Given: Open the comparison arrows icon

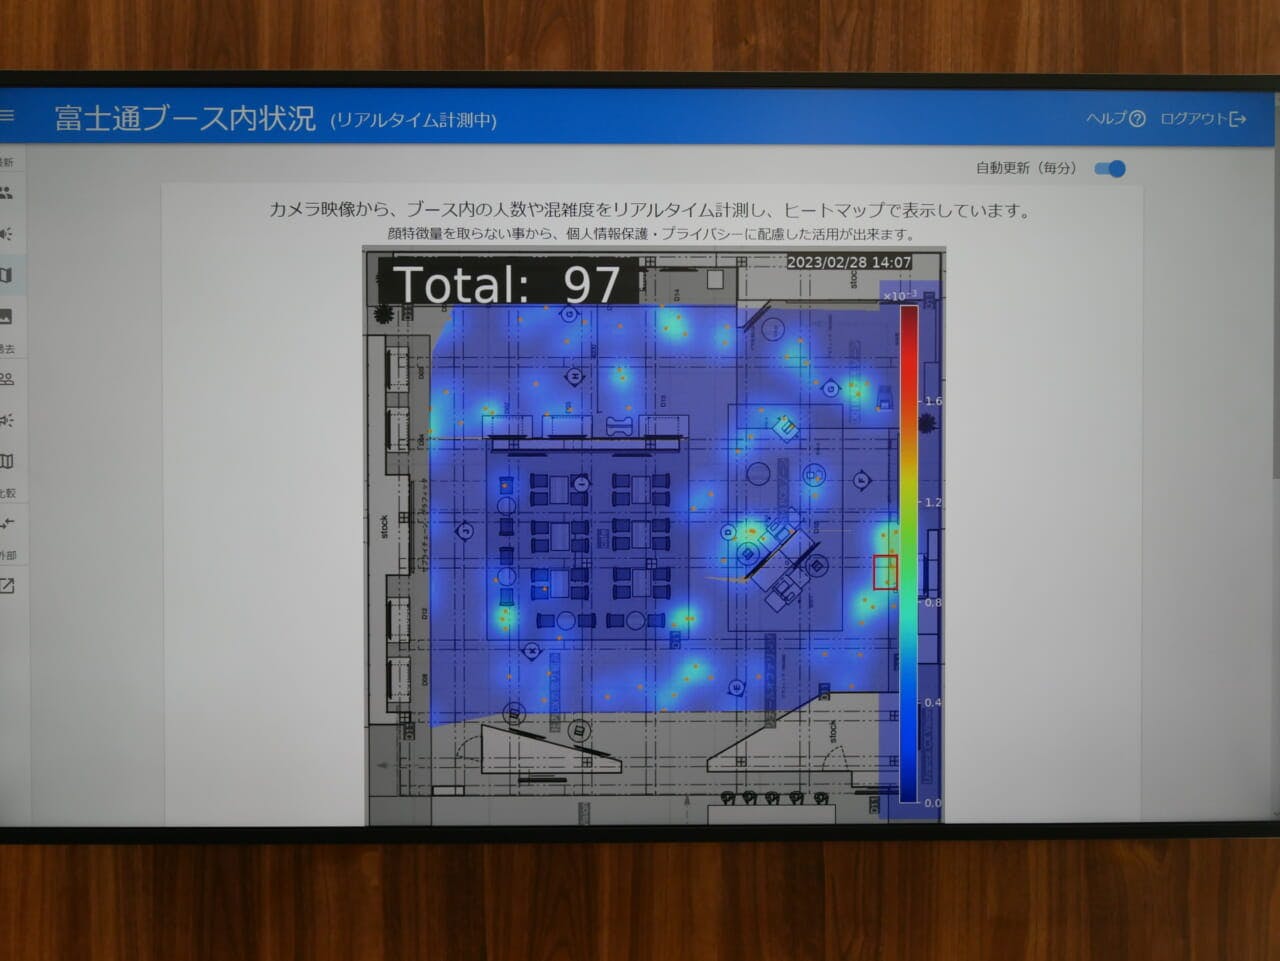Looking at the screenshot, I should 6,523.
